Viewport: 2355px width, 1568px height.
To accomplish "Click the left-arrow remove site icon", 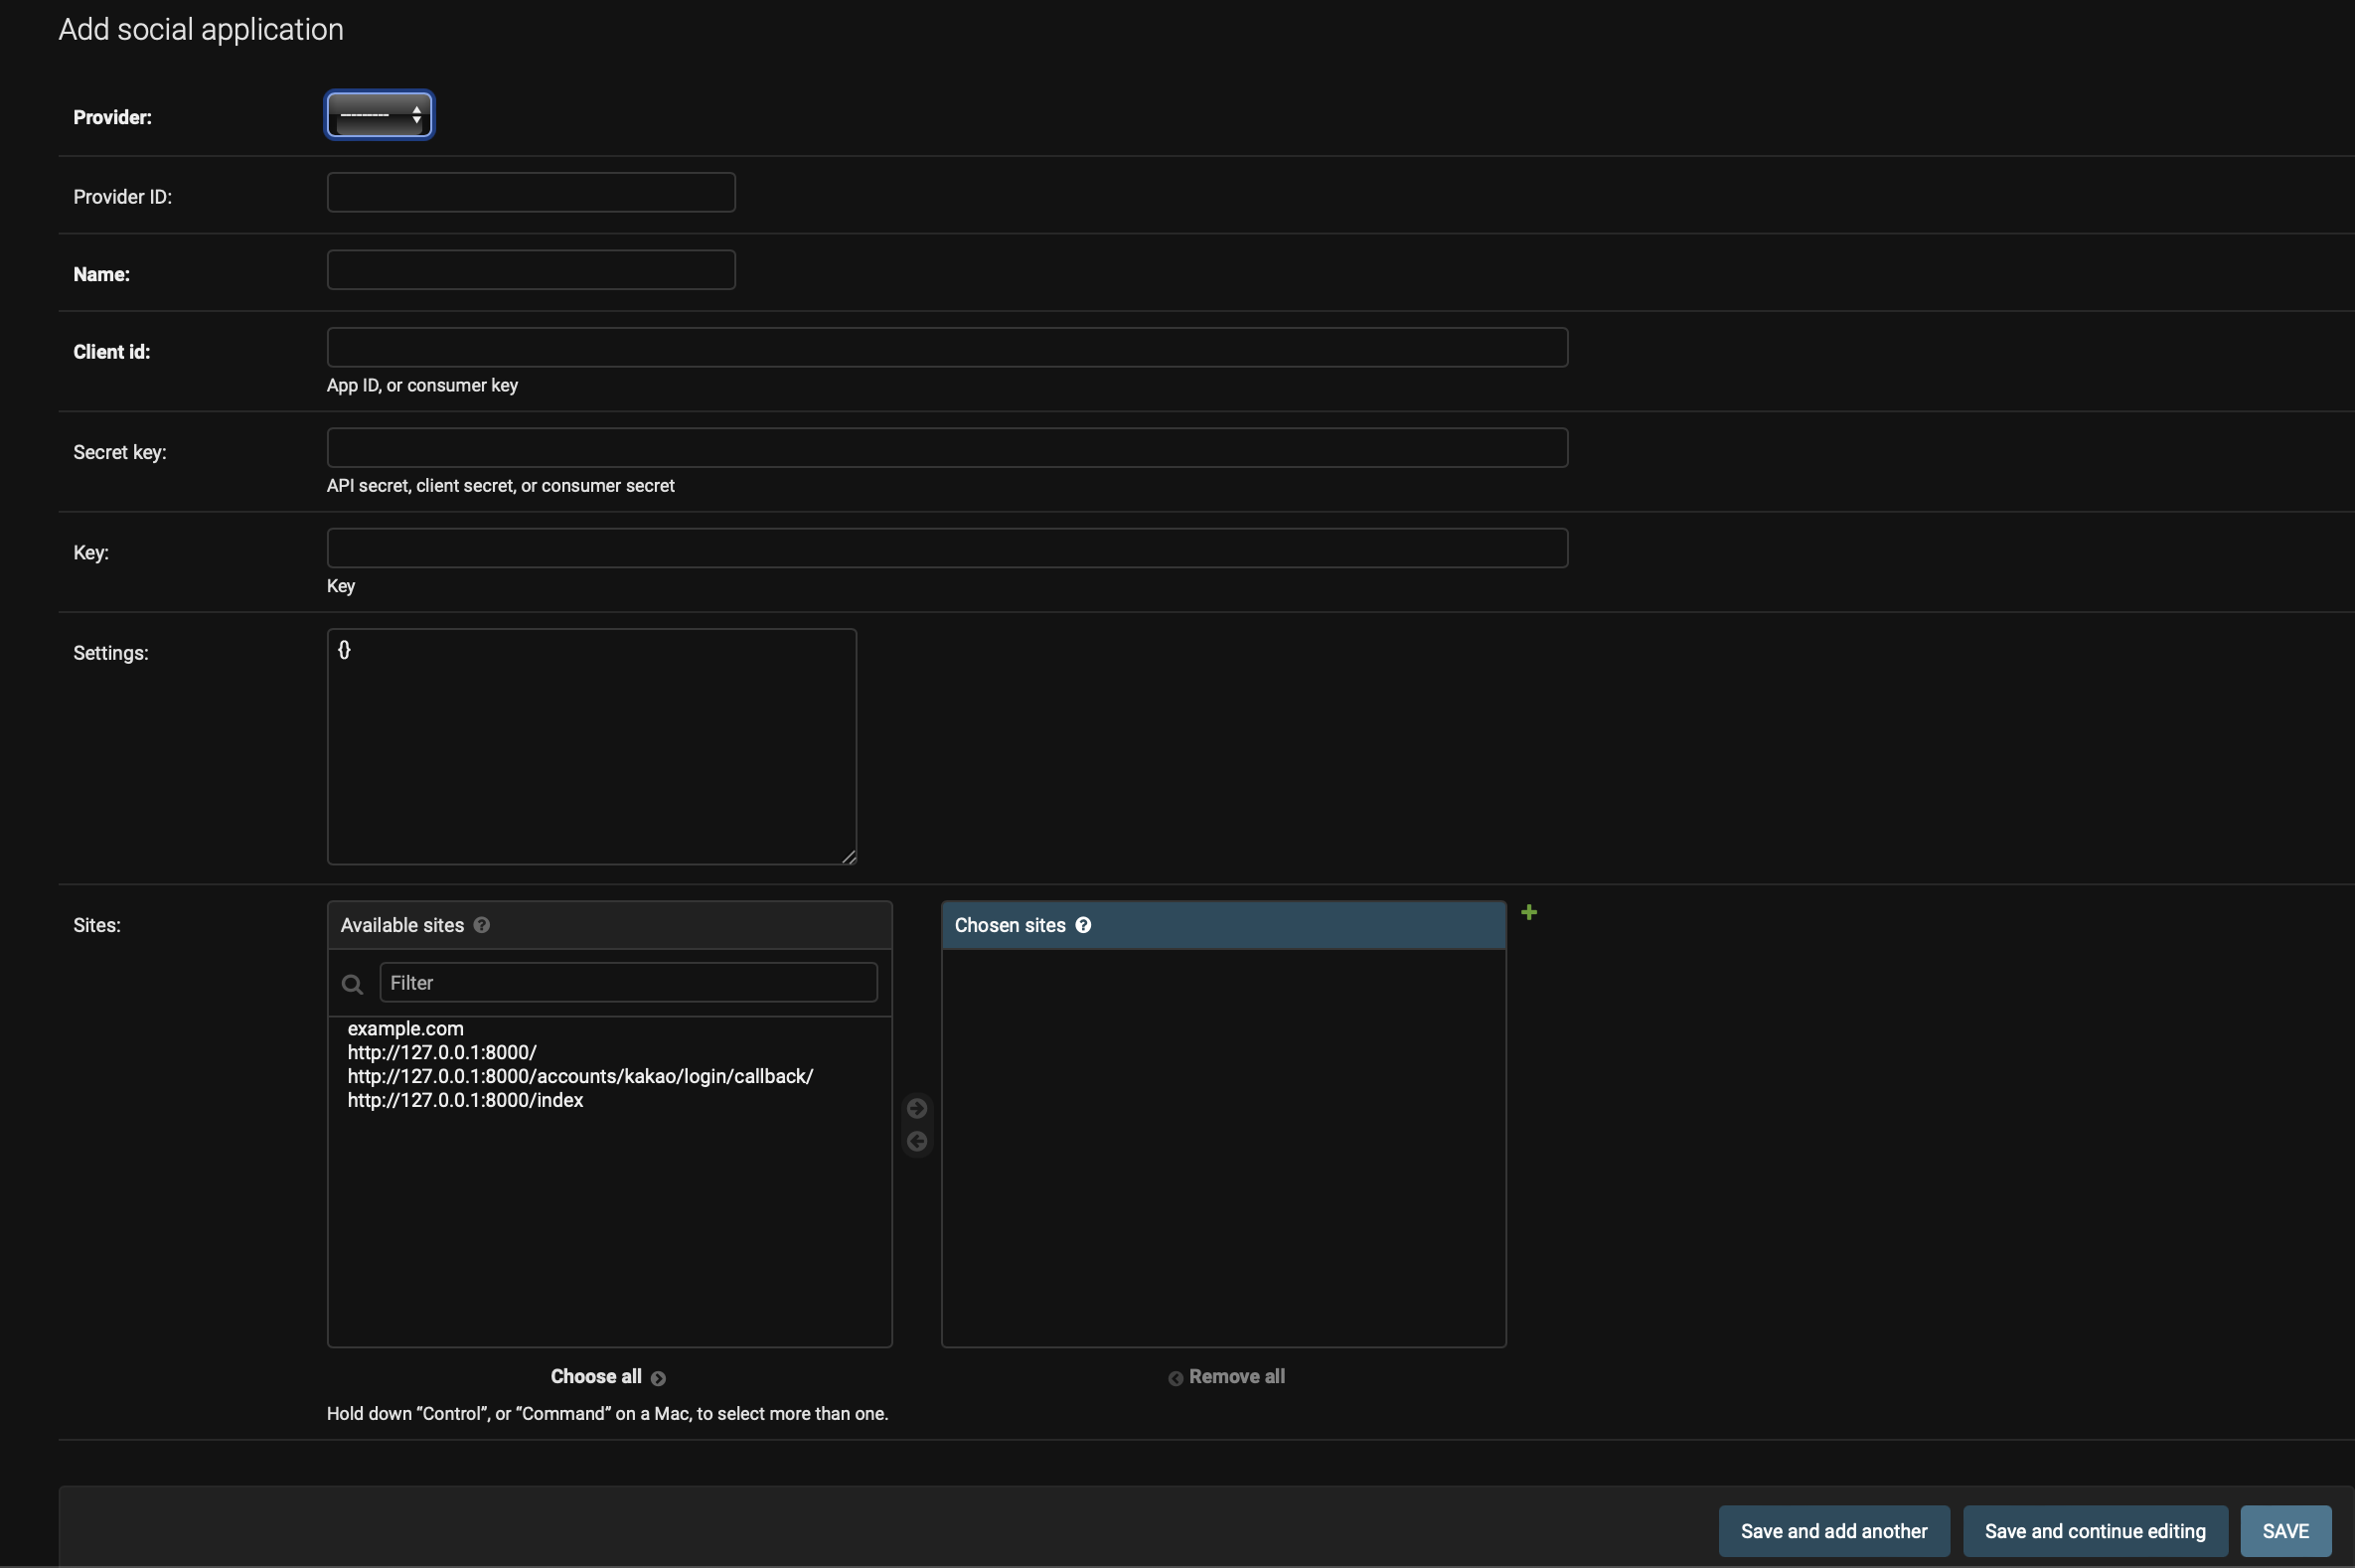I will coord(916,1141).
